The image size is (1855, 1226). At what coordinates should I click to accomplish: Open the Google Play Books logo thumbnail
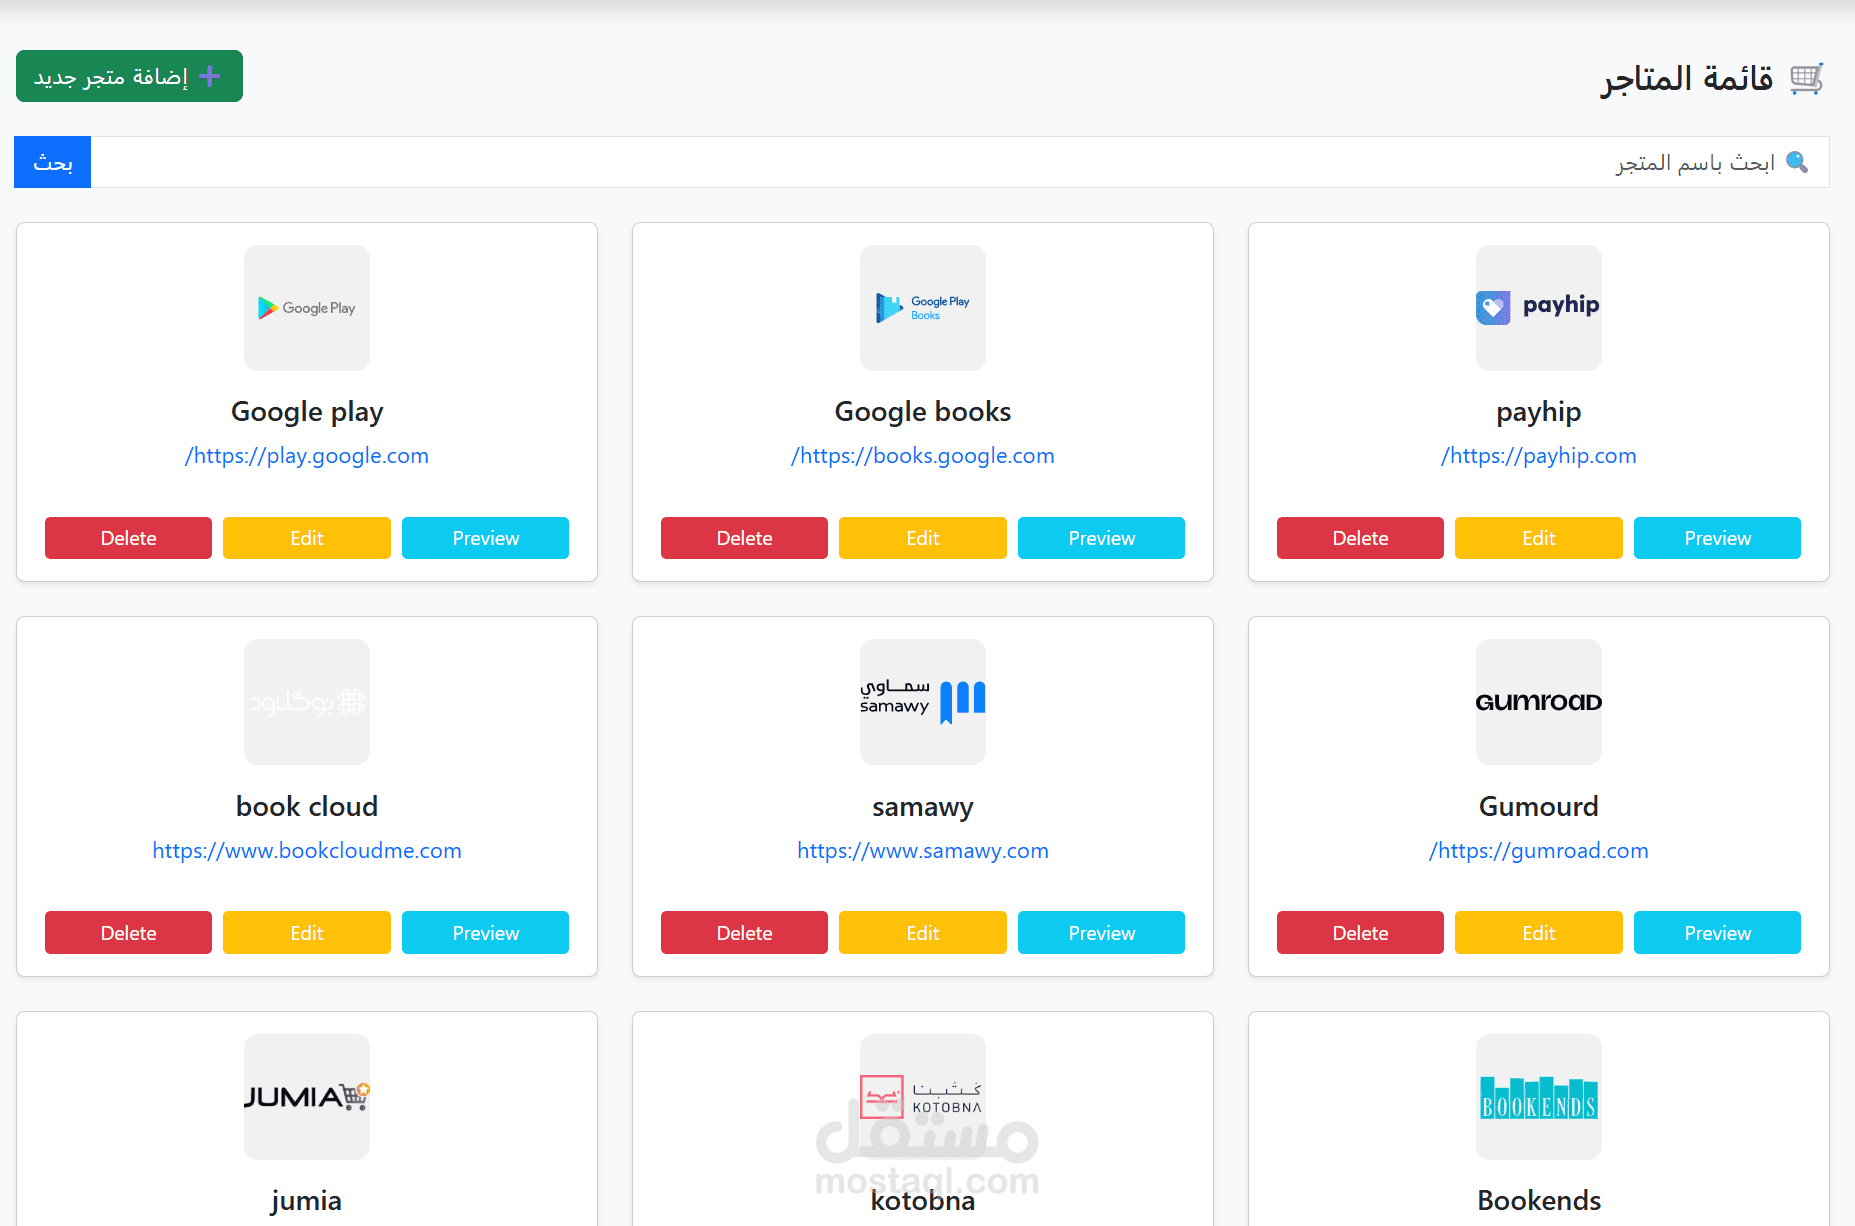coord(923,308)
